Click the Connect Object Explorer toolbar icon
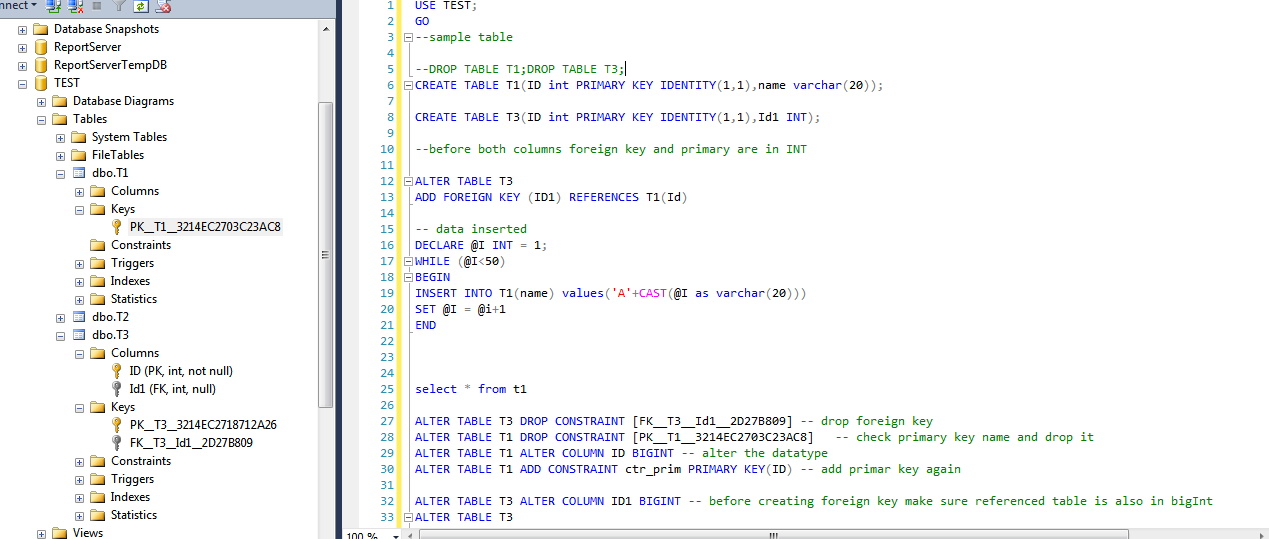Image resolution: width=1269 pixels, height=539 pixels. [x=55, y=6]
